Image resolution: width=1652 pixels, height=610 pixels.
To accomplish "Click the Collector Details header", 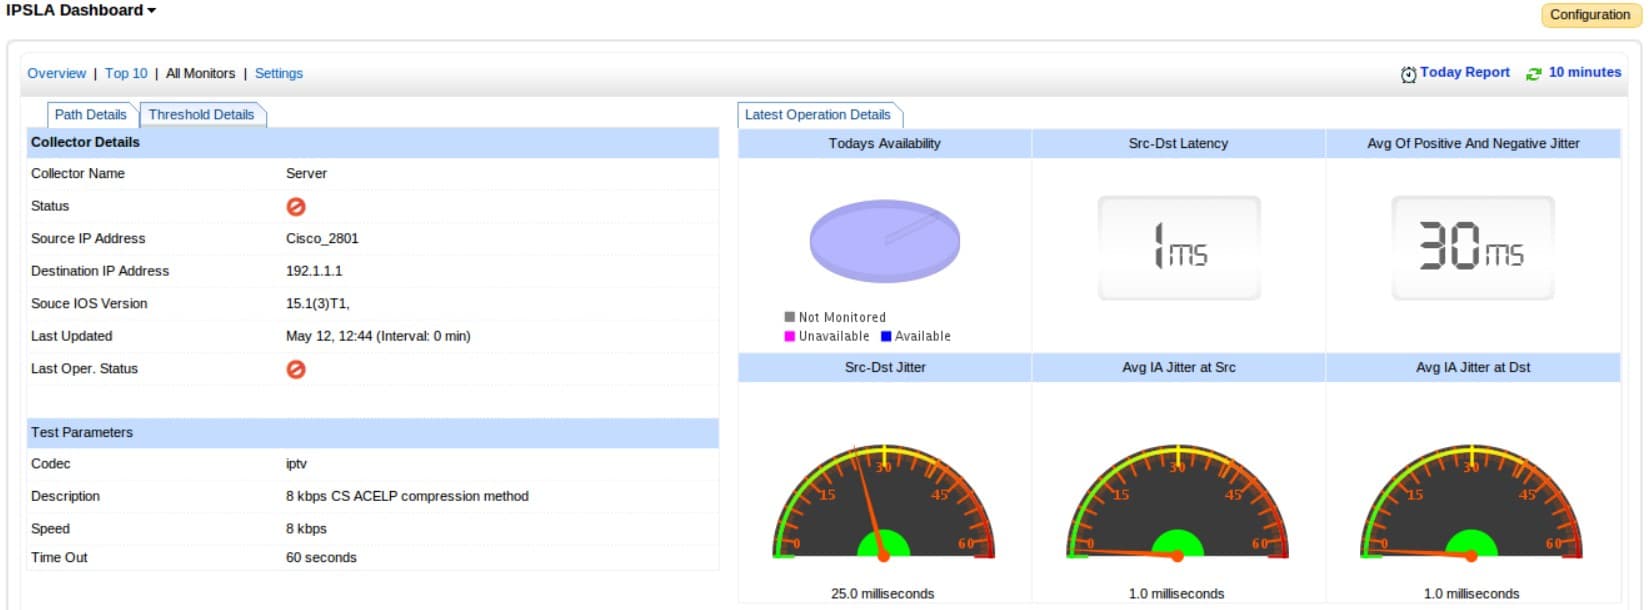I will 373,142.
